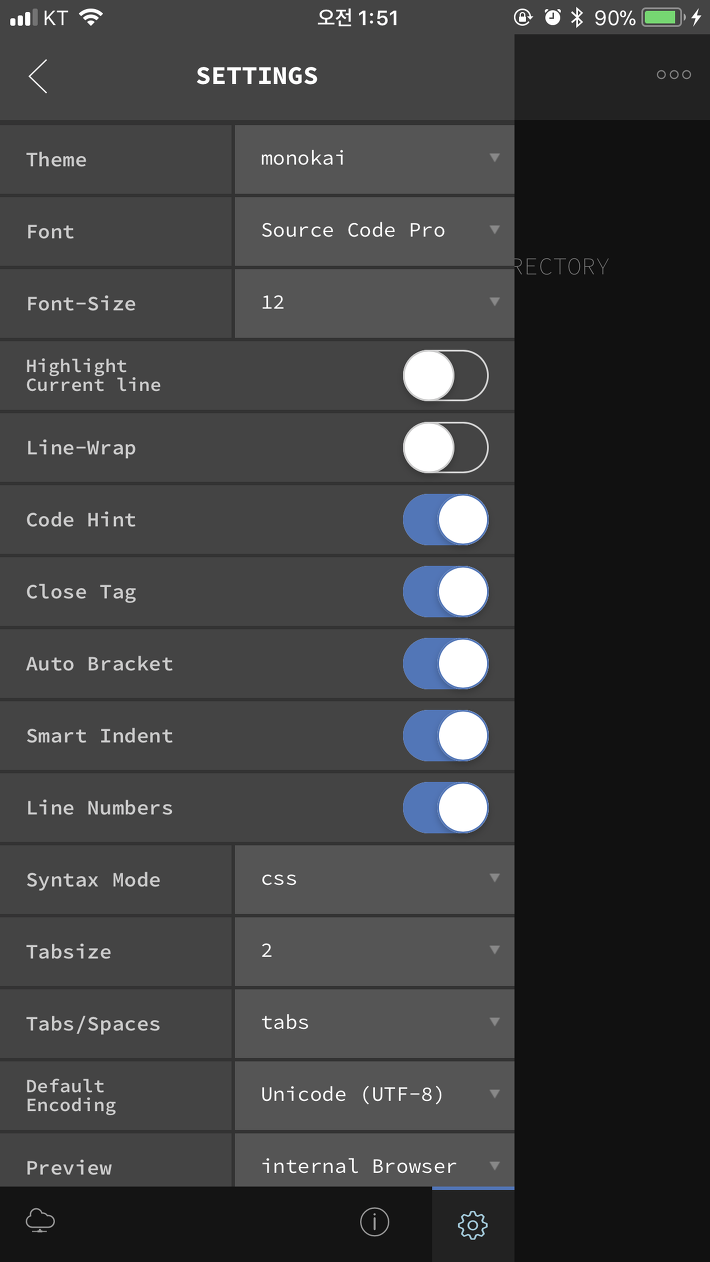The height and width of the screenshot is (1262, 710).
Task: Open the Theme dropdown showing monokai
Action: pyautogui.click(x=375, y=159)
